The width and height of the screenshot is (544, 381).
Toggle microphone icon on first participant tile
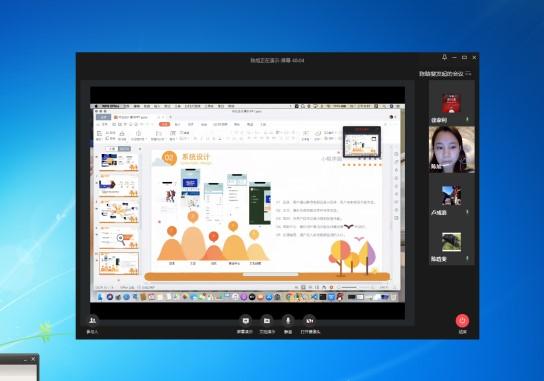[x=467, y=119]
